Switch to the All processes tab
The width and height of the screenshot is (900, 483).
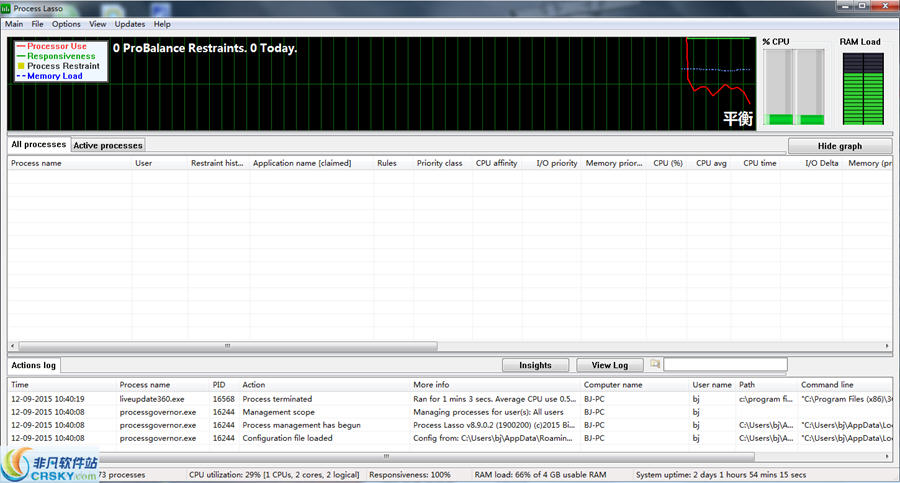38,145
